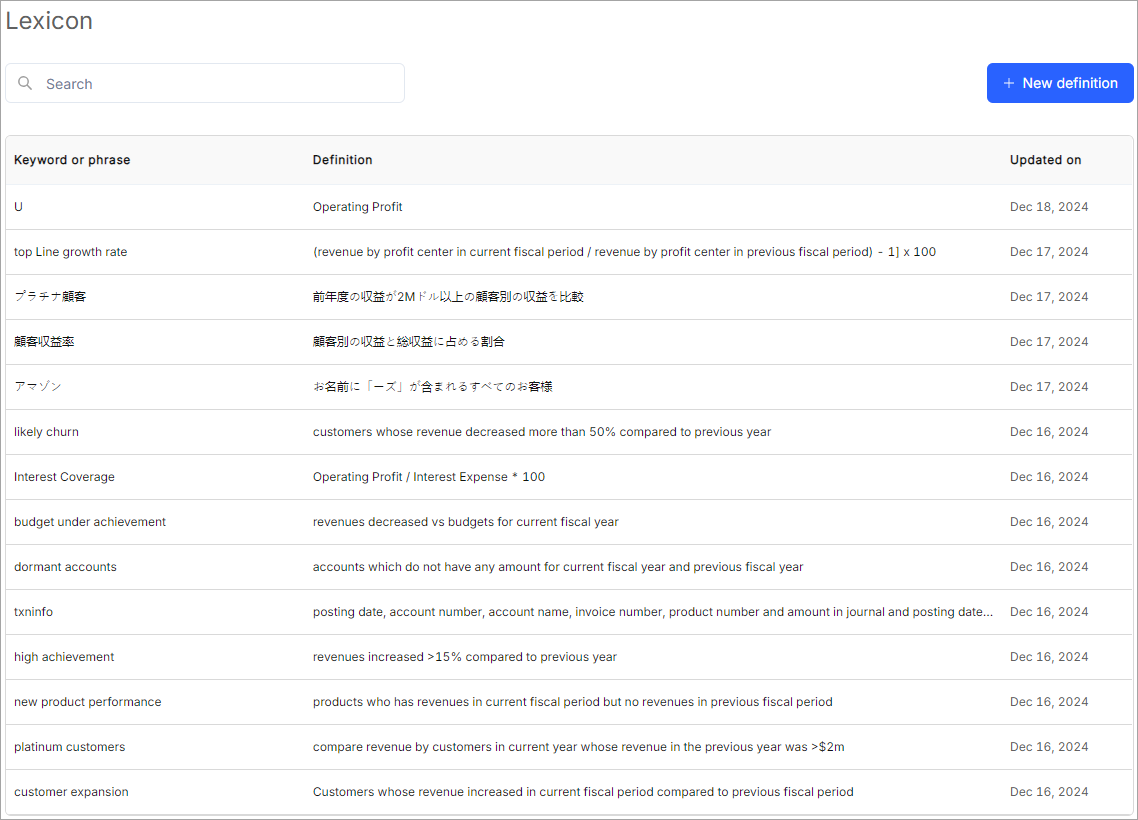
Task: Click the New definition button
Action: [x=1060, y=83]
